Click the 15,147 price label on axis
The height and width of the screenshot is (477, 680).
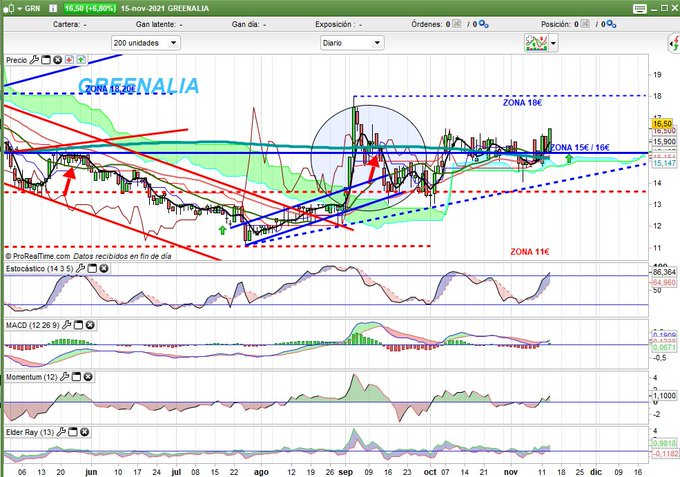(664, 163)
